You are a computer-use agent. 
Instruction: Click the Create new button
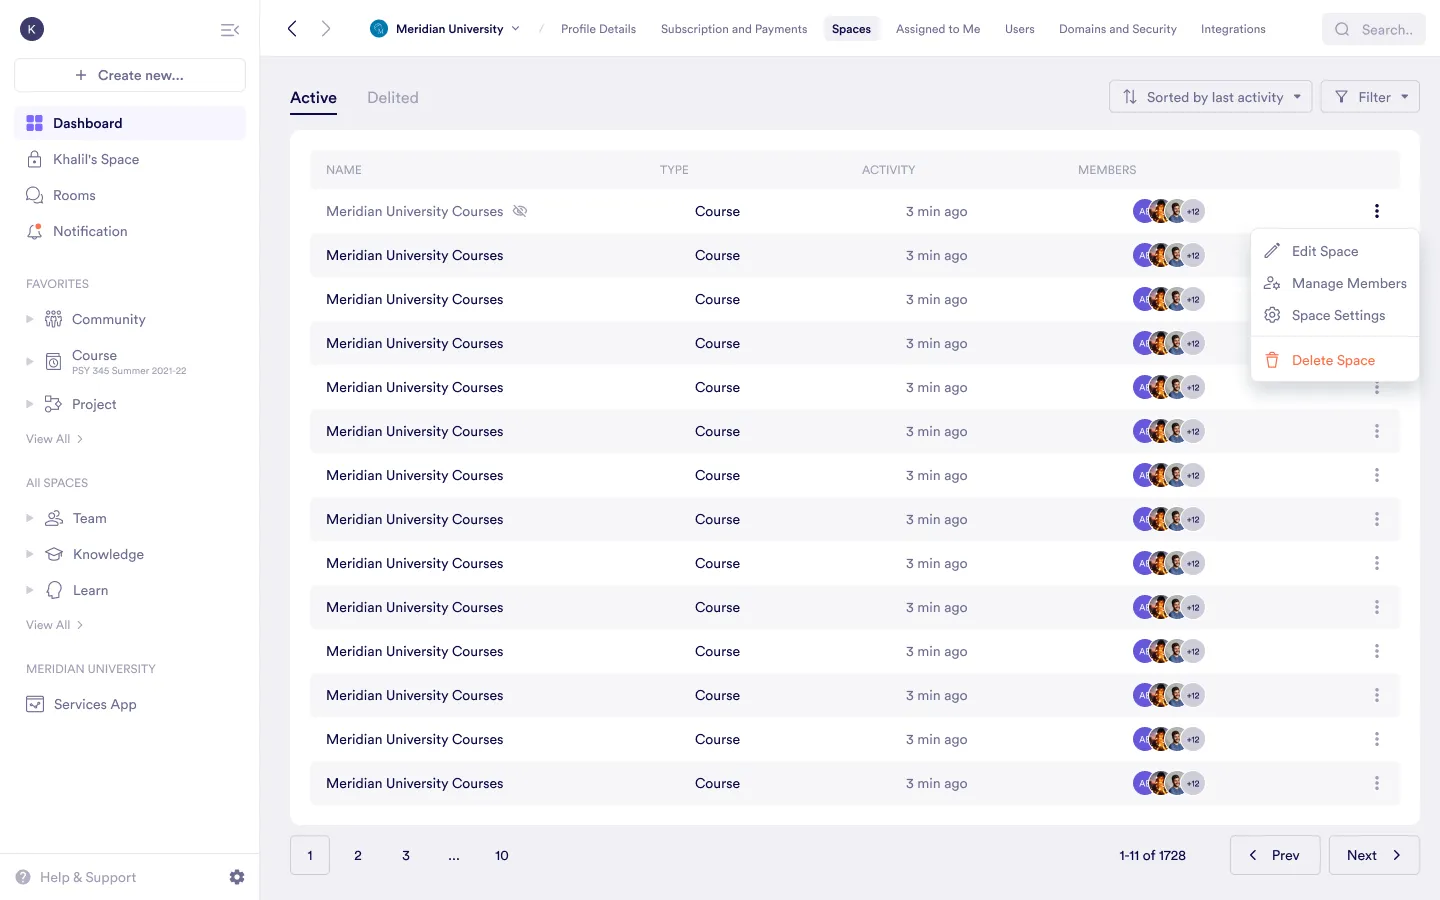click(x=129, y=75)
